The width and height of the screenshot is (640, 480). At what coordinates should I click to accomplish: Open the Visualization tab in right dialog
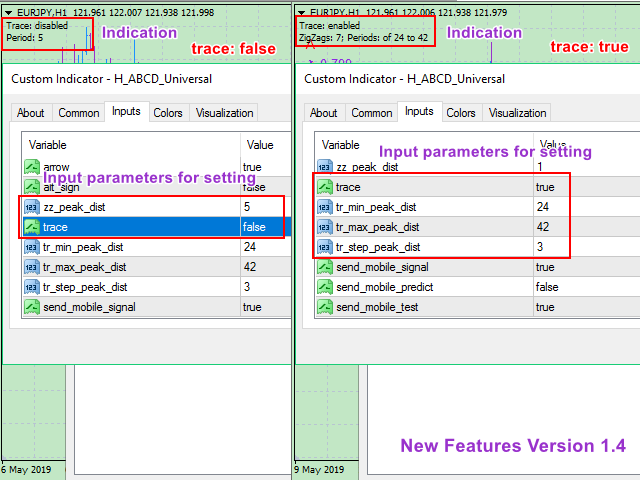[x=518, y=113]
